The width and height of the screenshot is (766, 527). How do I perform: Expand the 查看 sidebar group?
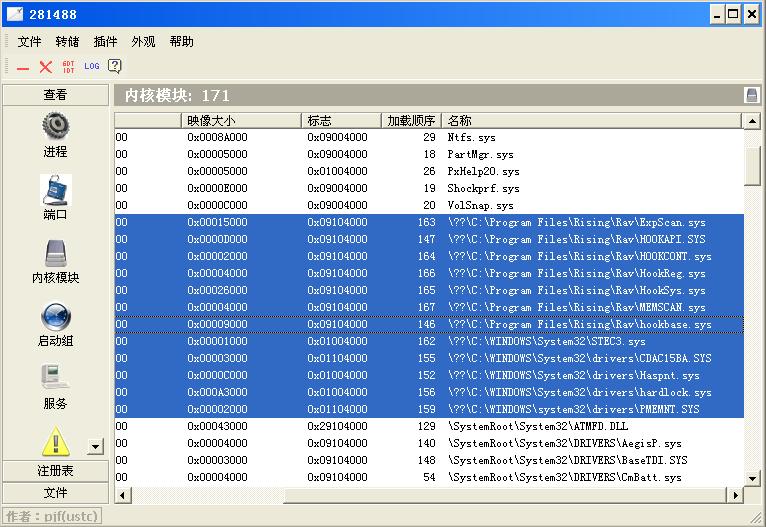(x=55, y=95)
